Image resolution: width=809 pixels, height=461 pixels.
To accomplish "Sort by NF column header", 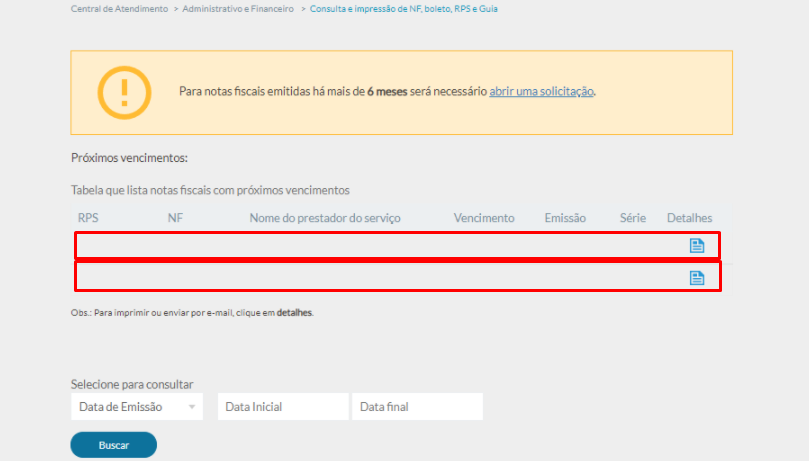I will click(174, 218).
